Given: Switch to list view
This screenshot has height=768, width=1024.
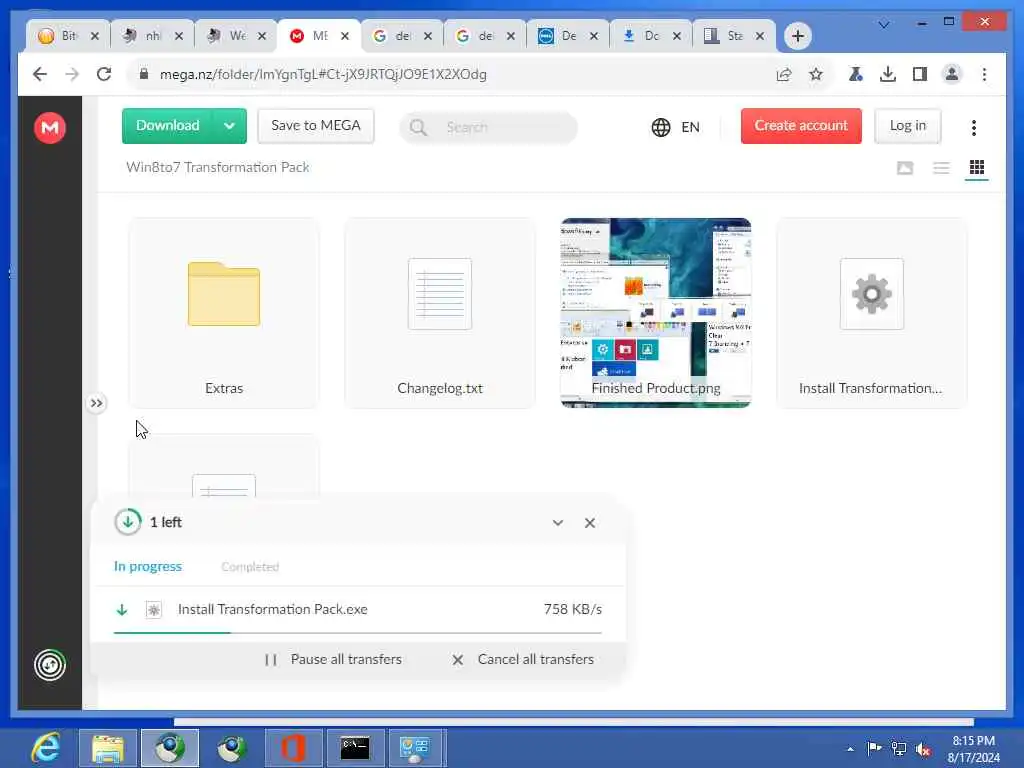Looking at the screenshot, I should (x=941, y=168).
